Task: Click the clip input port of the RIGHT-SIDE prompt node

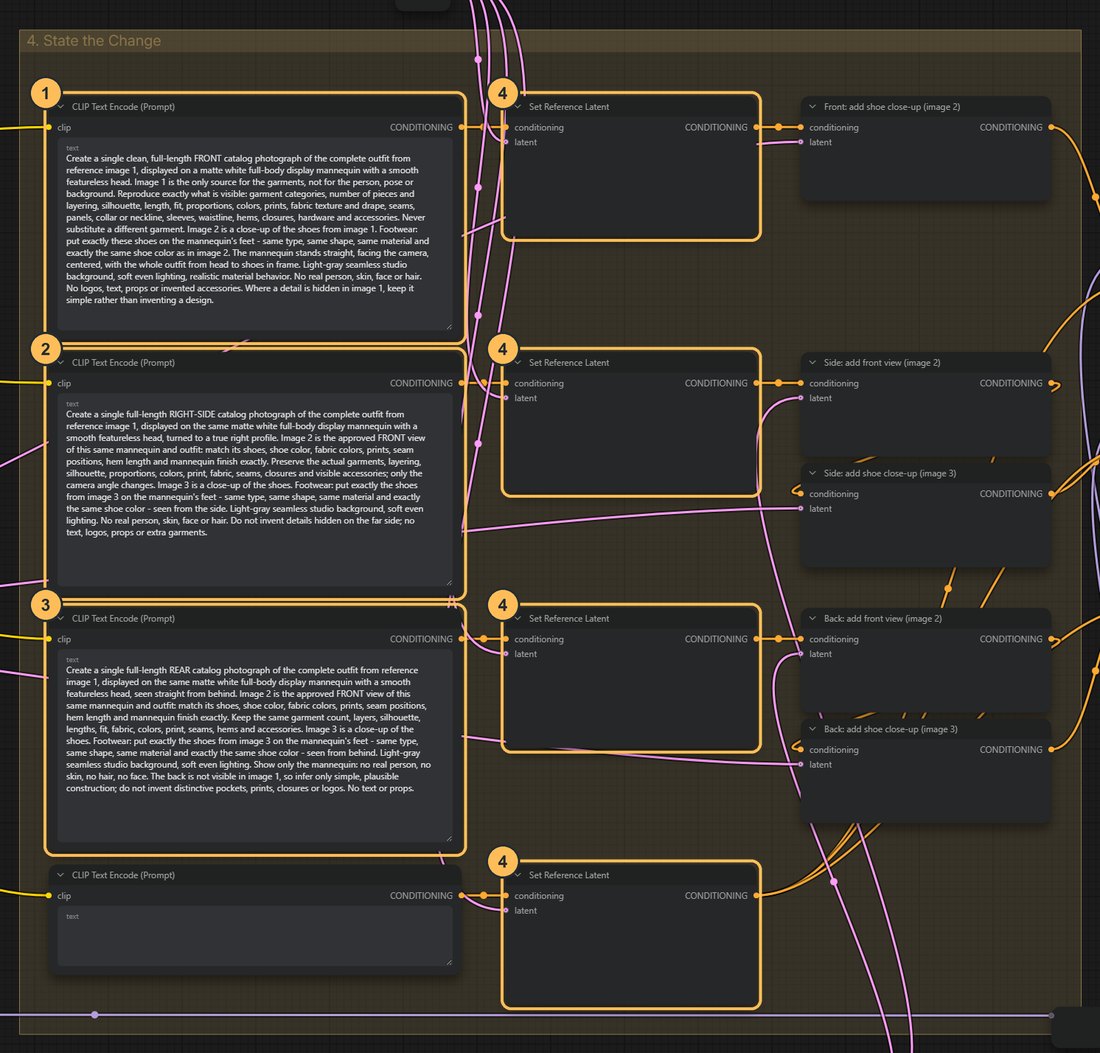Action: (x=48, y=383)
